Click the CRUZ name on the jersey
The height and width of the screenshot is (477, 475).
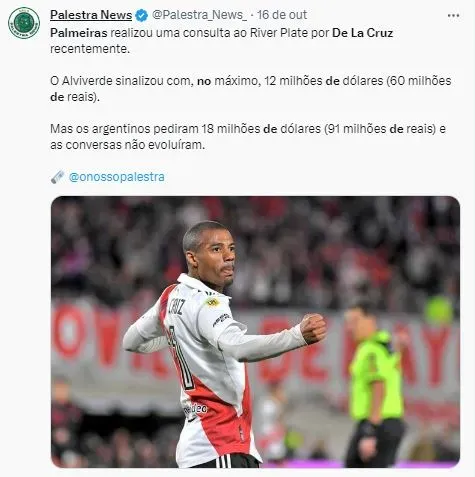pyautogui.click(x=175, y=306)
